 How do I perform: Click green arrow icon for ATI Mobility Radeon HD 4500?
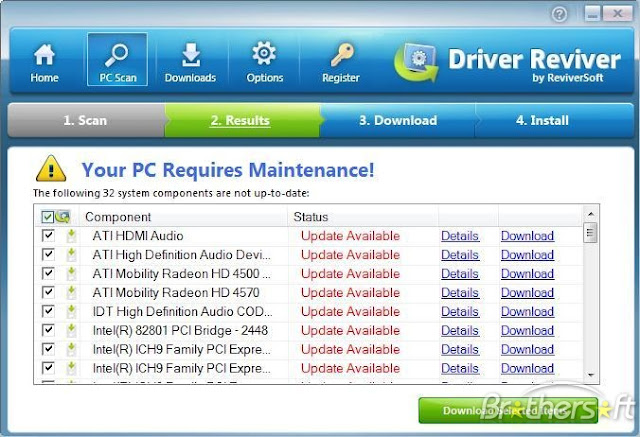click(71, 274)
